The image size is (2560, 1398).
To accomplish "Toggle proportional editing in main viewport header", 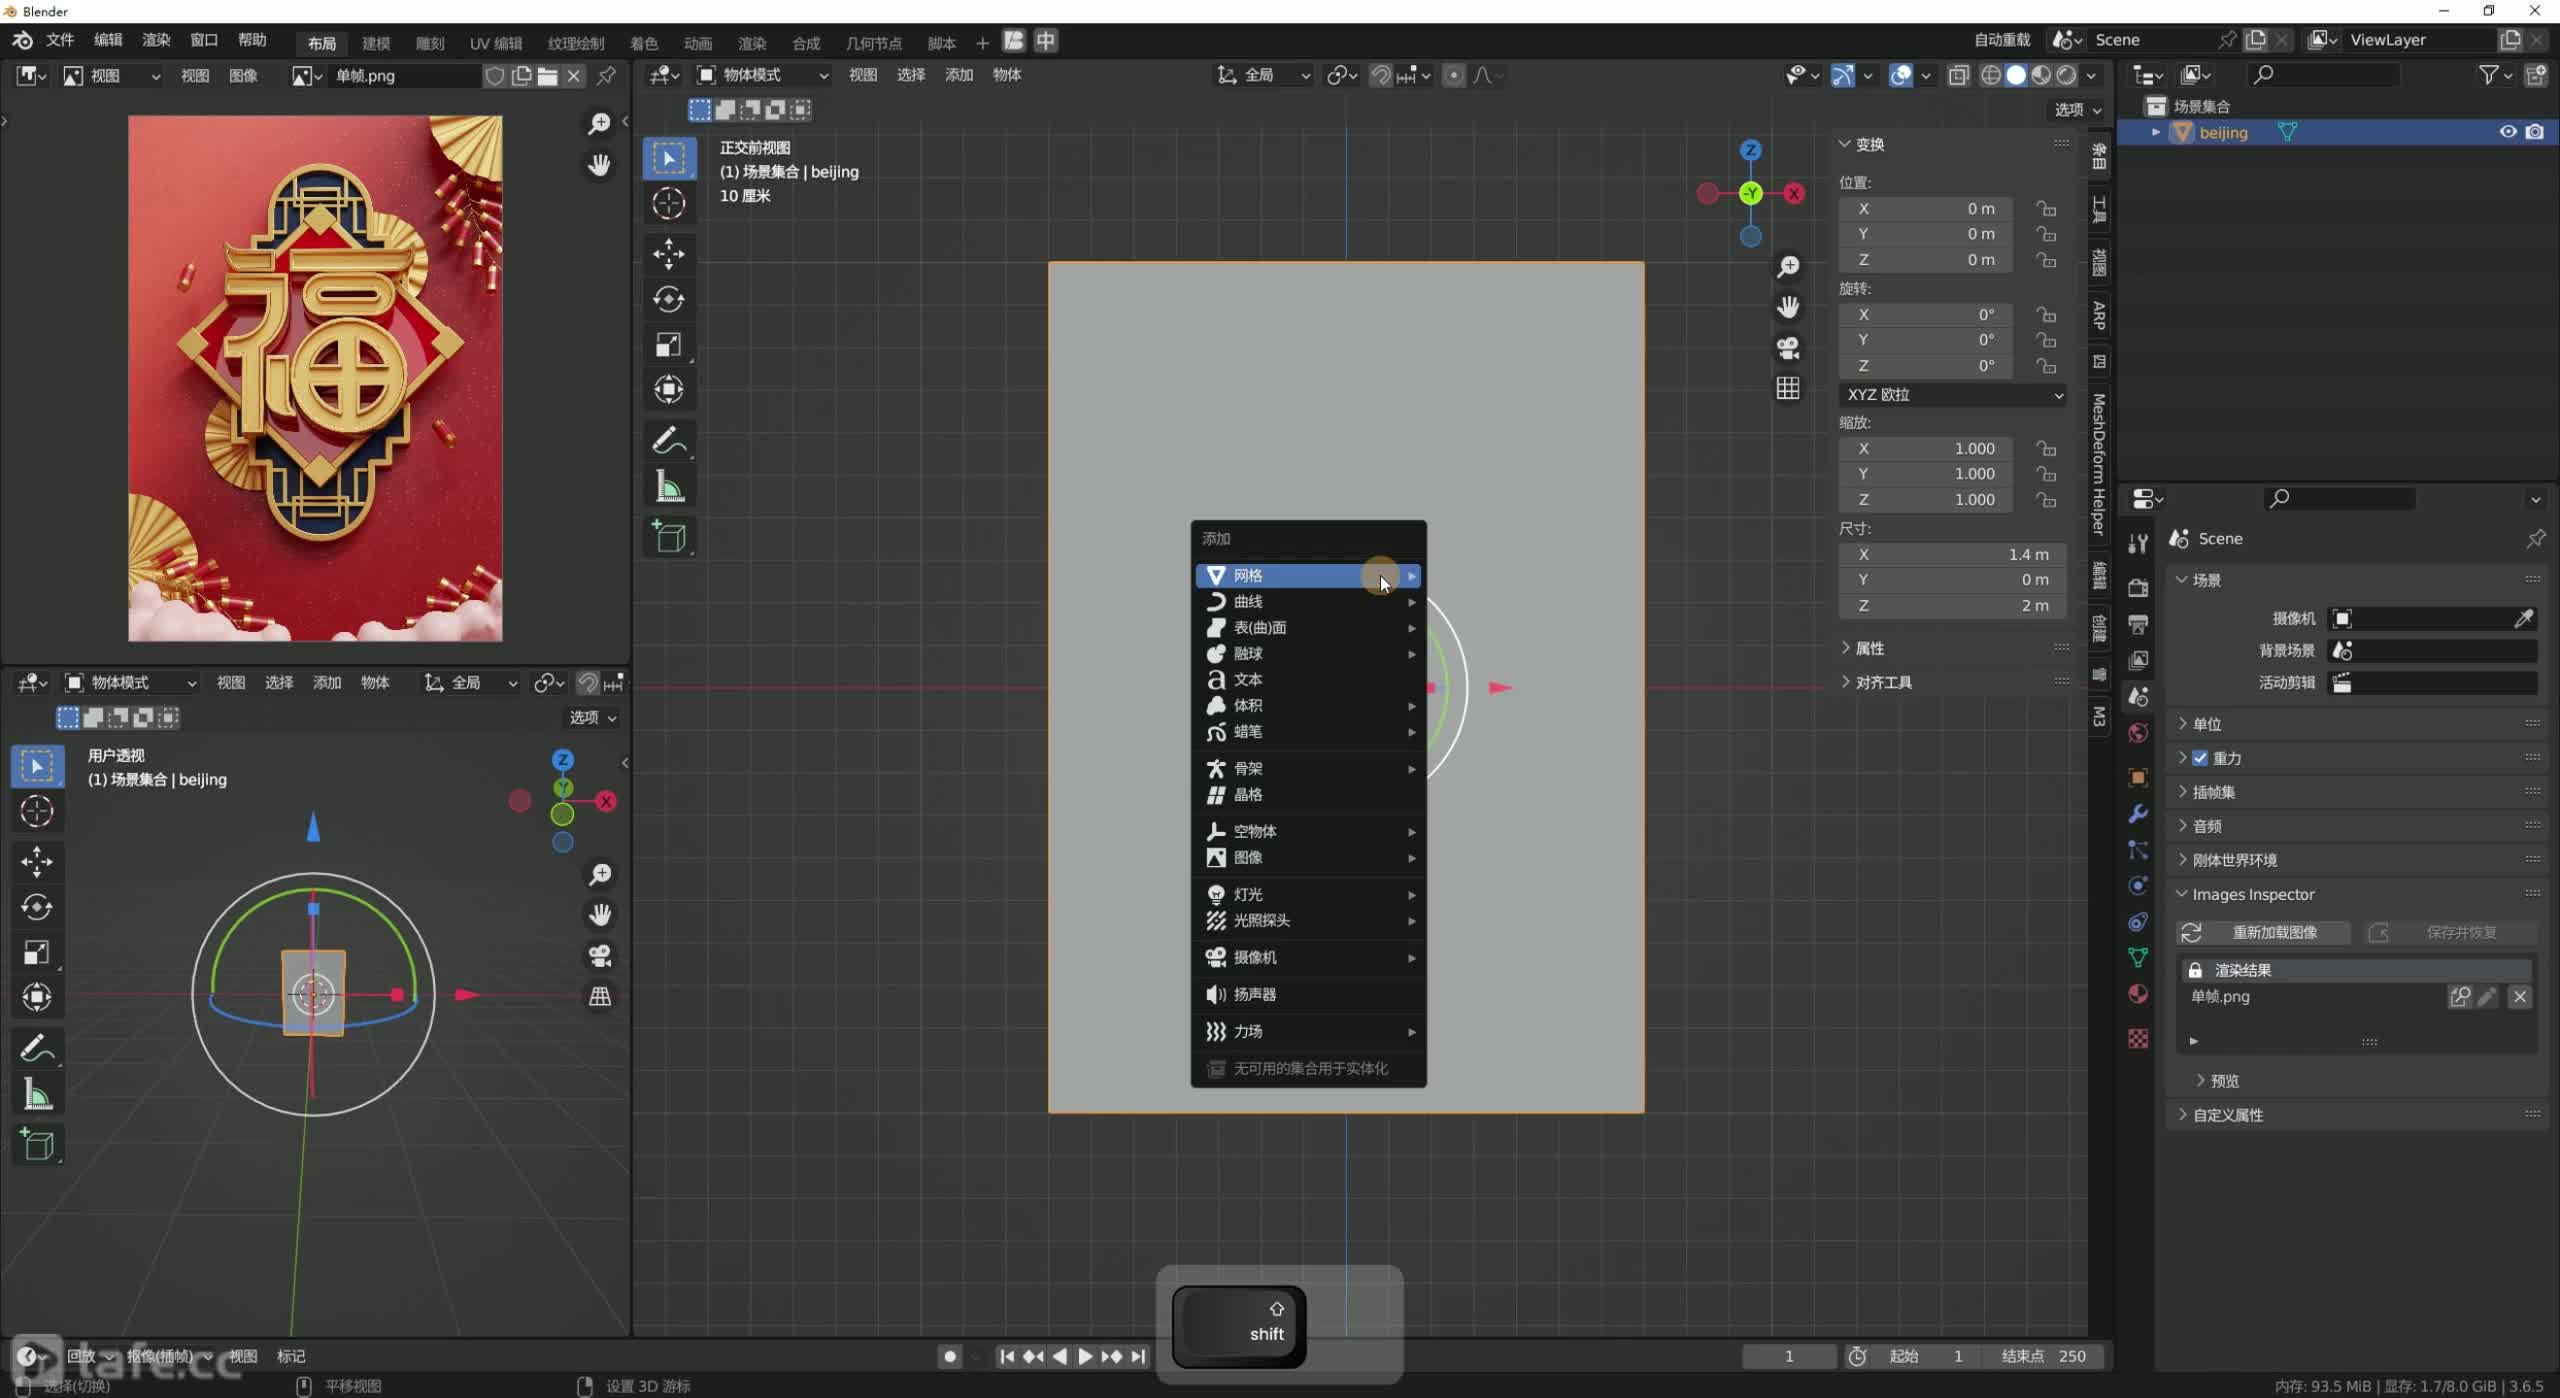I will [x=1454, y=75].
